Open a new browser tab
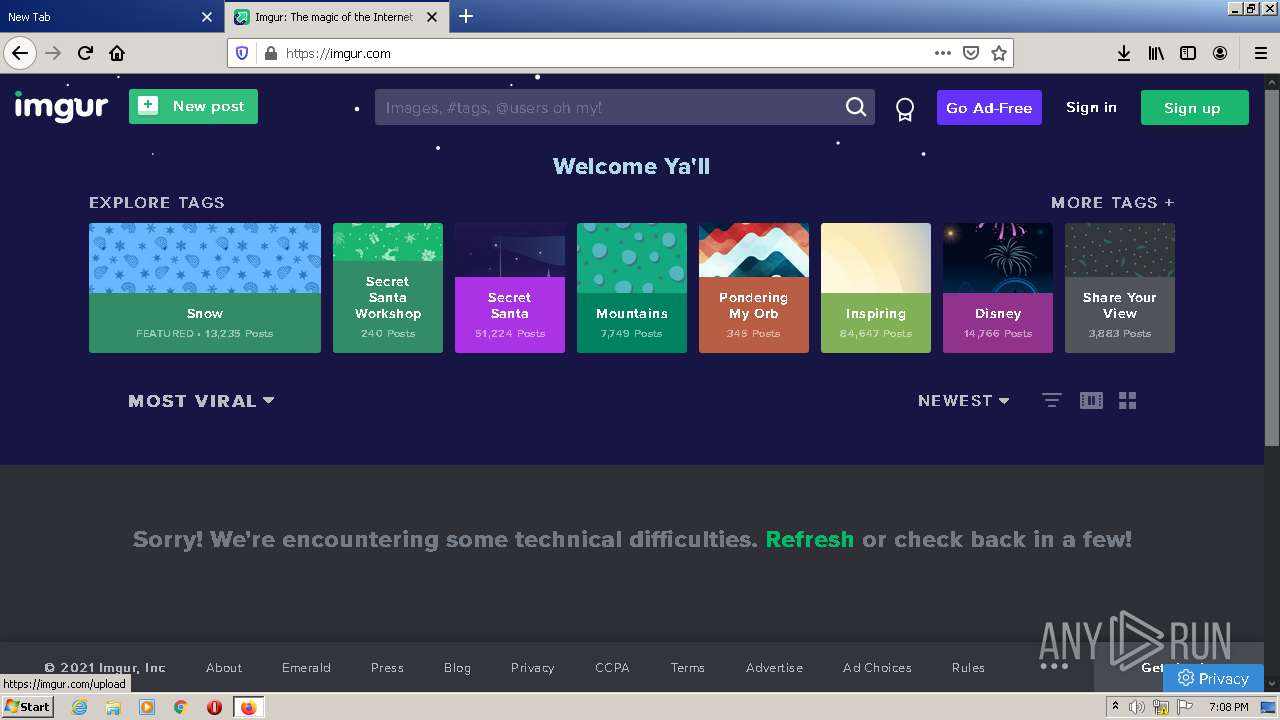This screenshot has height=720, width=1280. 466,16
